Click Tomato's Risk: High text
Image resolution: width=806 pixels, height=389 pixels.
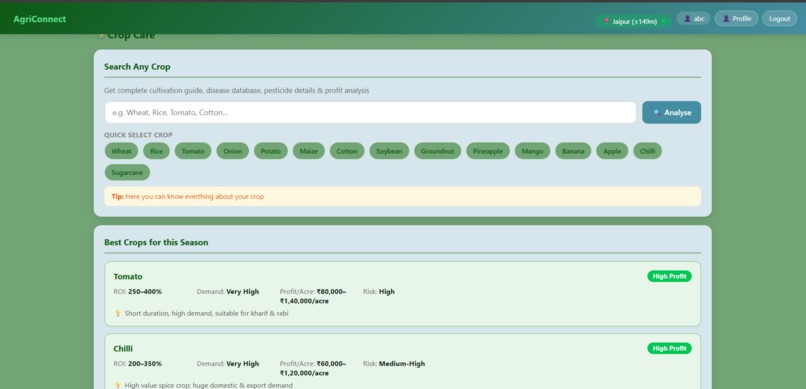[x=379, y=291]
